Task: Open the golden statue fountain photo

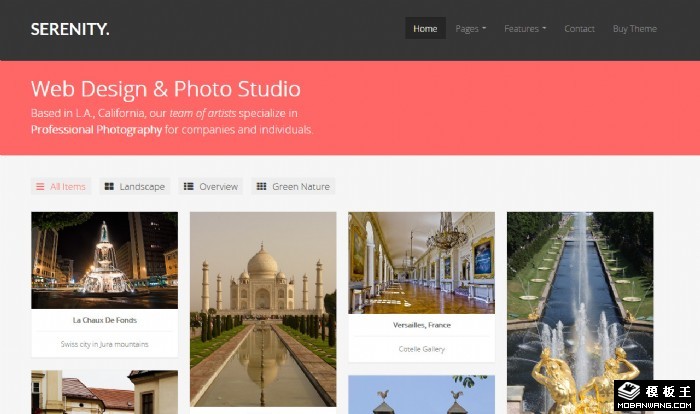Action: tap(579, 312)
